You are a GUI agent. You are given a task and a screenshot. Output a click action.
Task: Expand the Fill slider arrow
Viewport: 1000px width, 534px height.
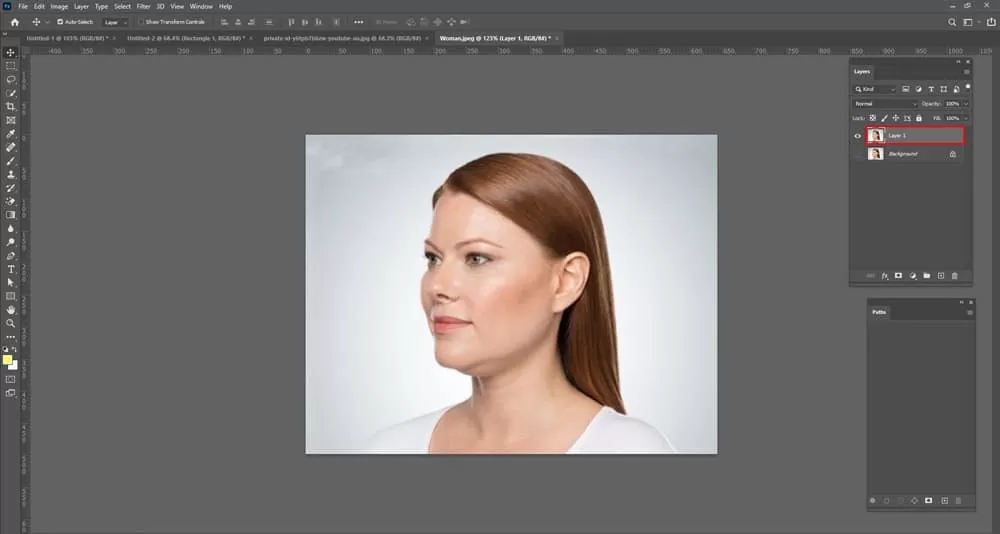966,118
